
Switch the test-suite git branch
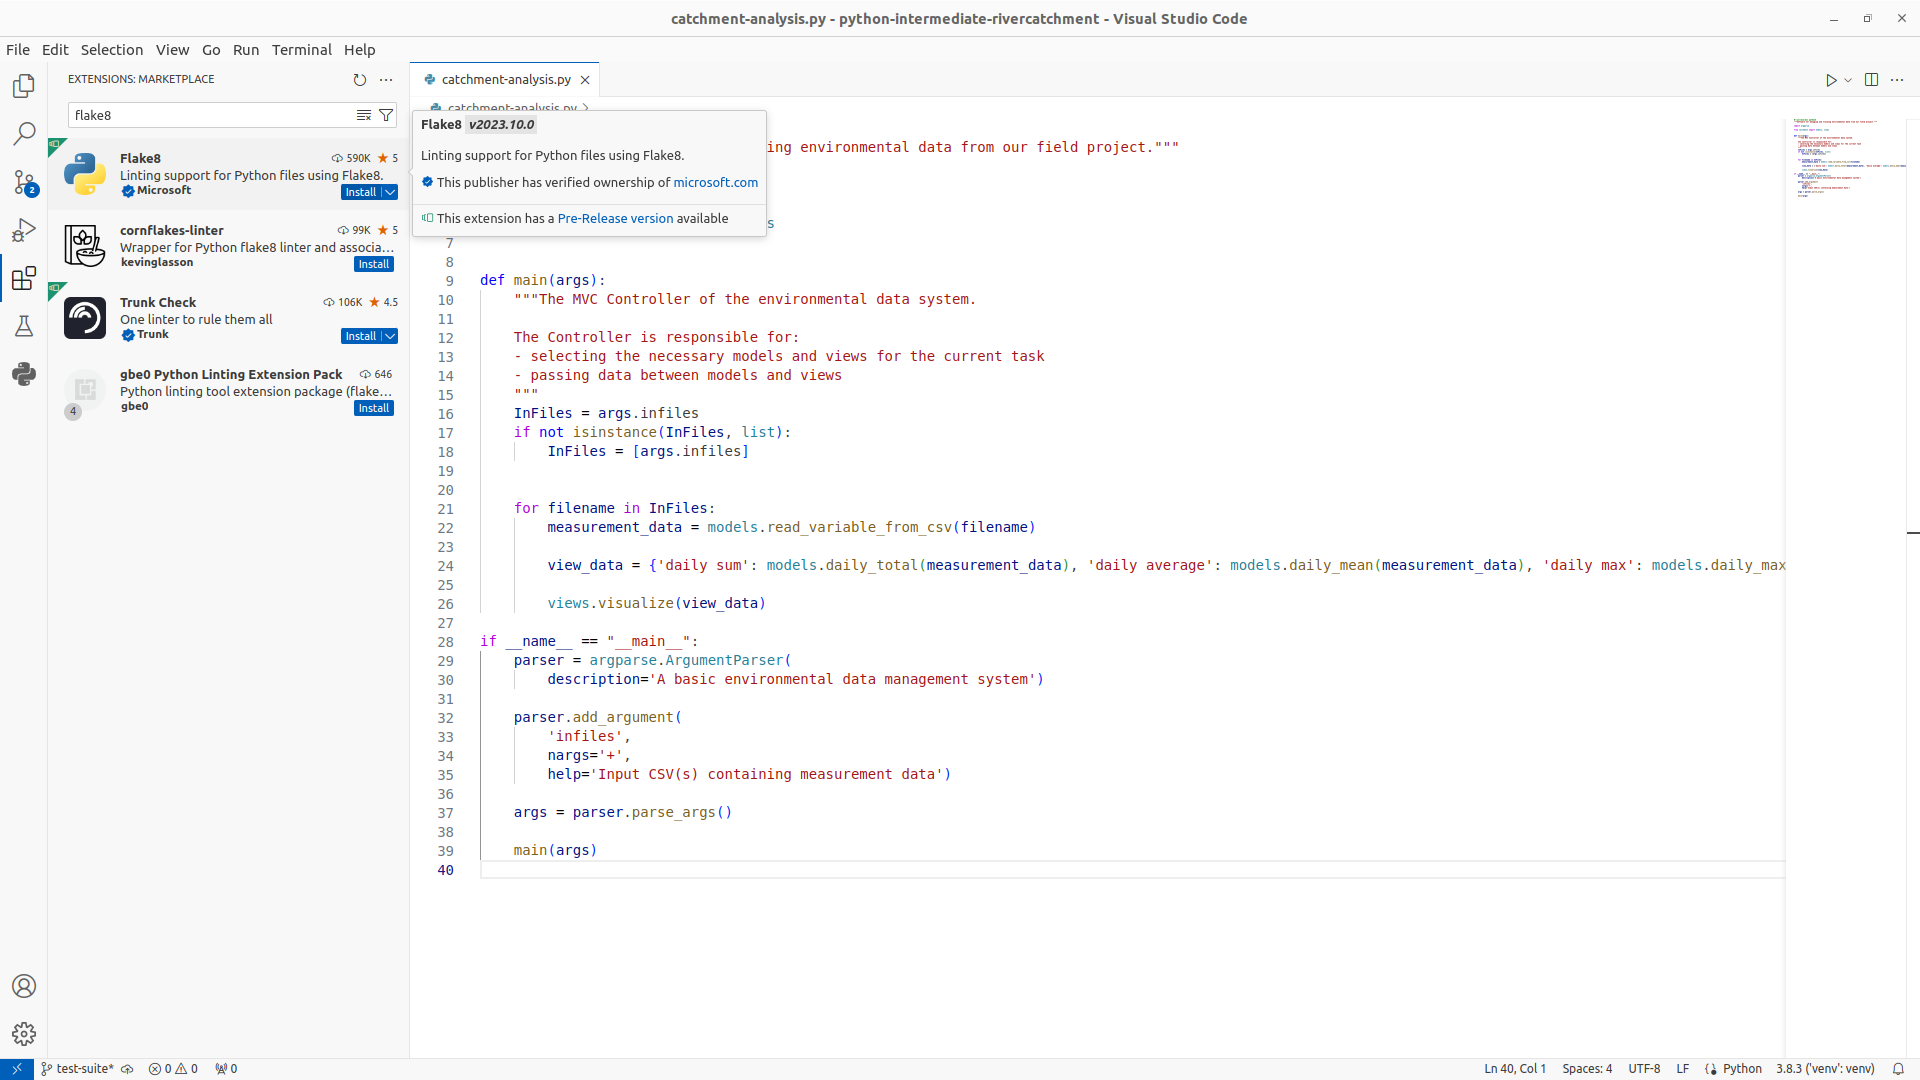click(x=77, y=1068)
